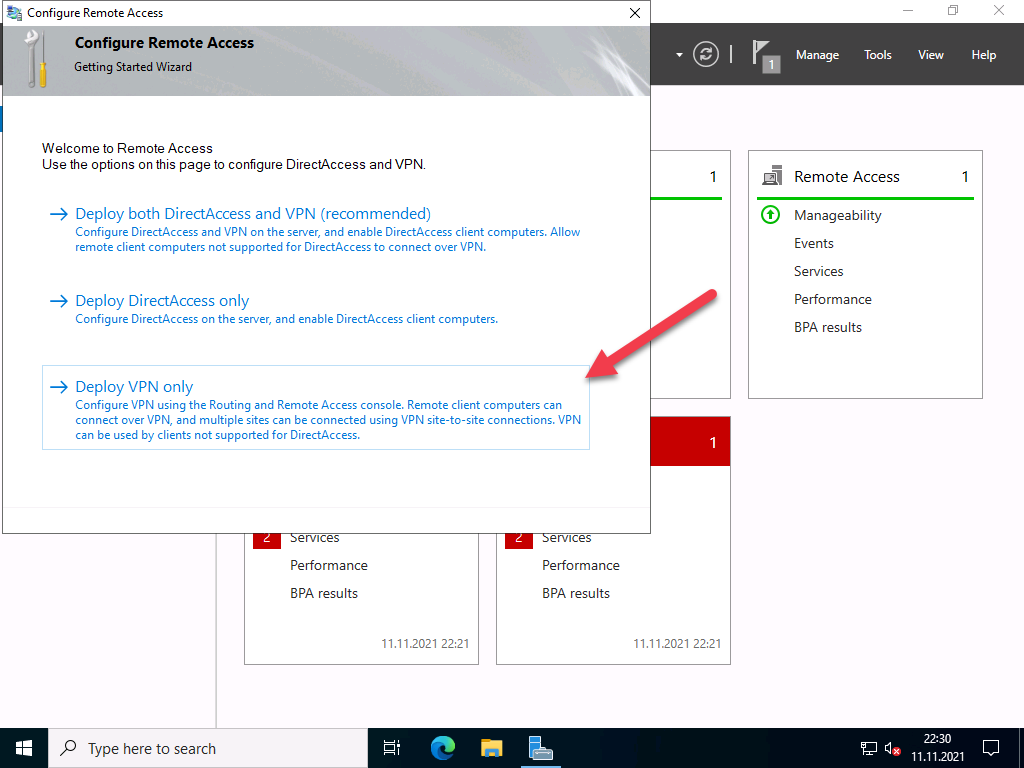Open Performance in Remote Access tile
The height and width of the screenshot is (768, 1024).
[833, 300]
